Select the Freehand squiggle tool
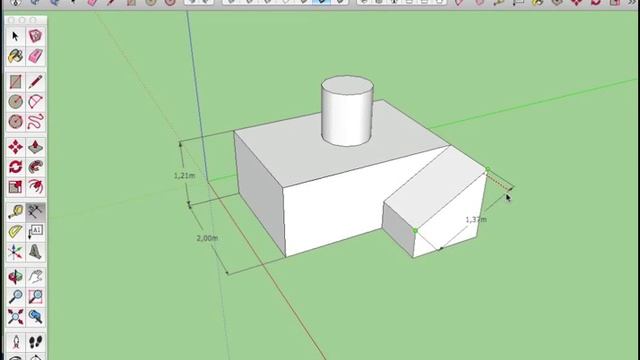The width and height of the screenshot is (640, 360). (x=36, y=121)
